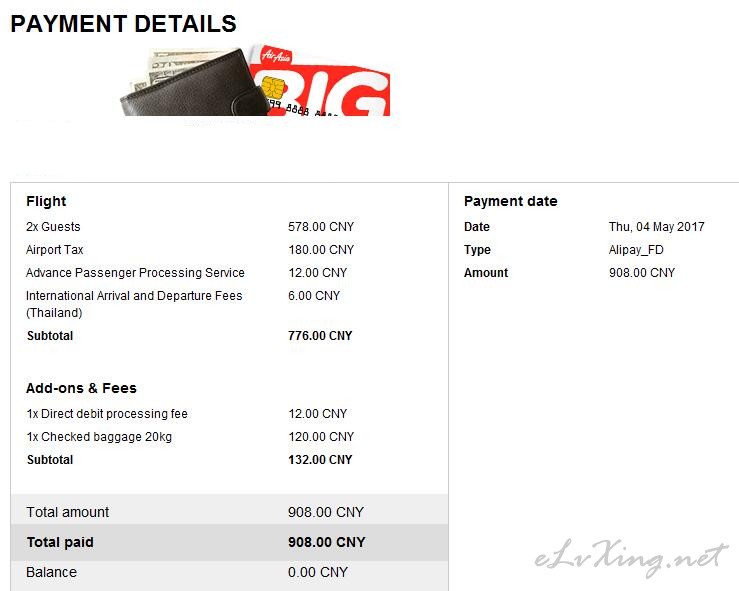This screenshot has width=739, height=591.
Task: Click the Alipay_FD payment type
Action: tap(636, 250)
